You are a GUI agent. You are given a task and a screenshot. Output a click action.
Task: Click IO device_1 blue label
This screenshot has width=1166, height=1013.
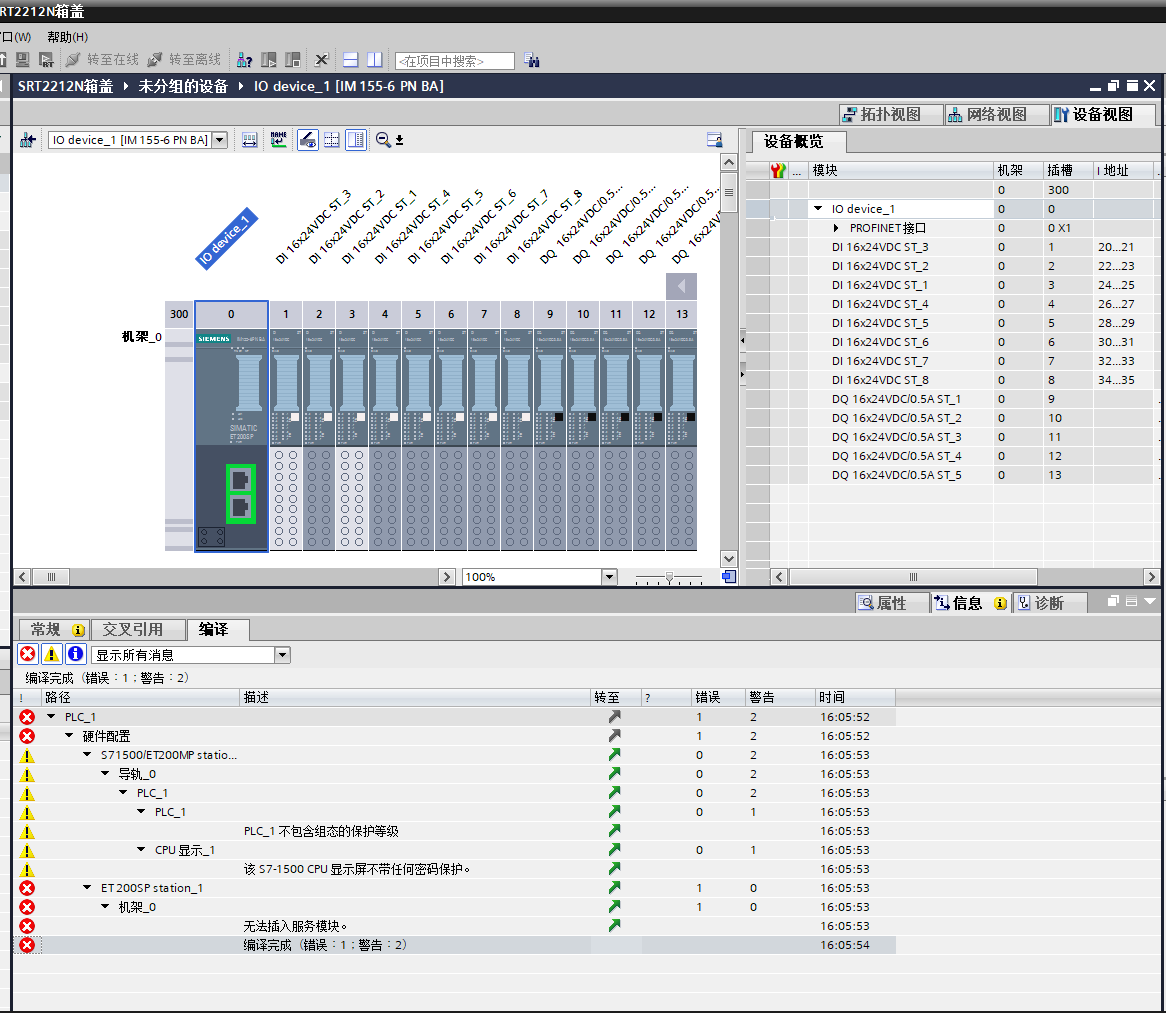[227, 238]
